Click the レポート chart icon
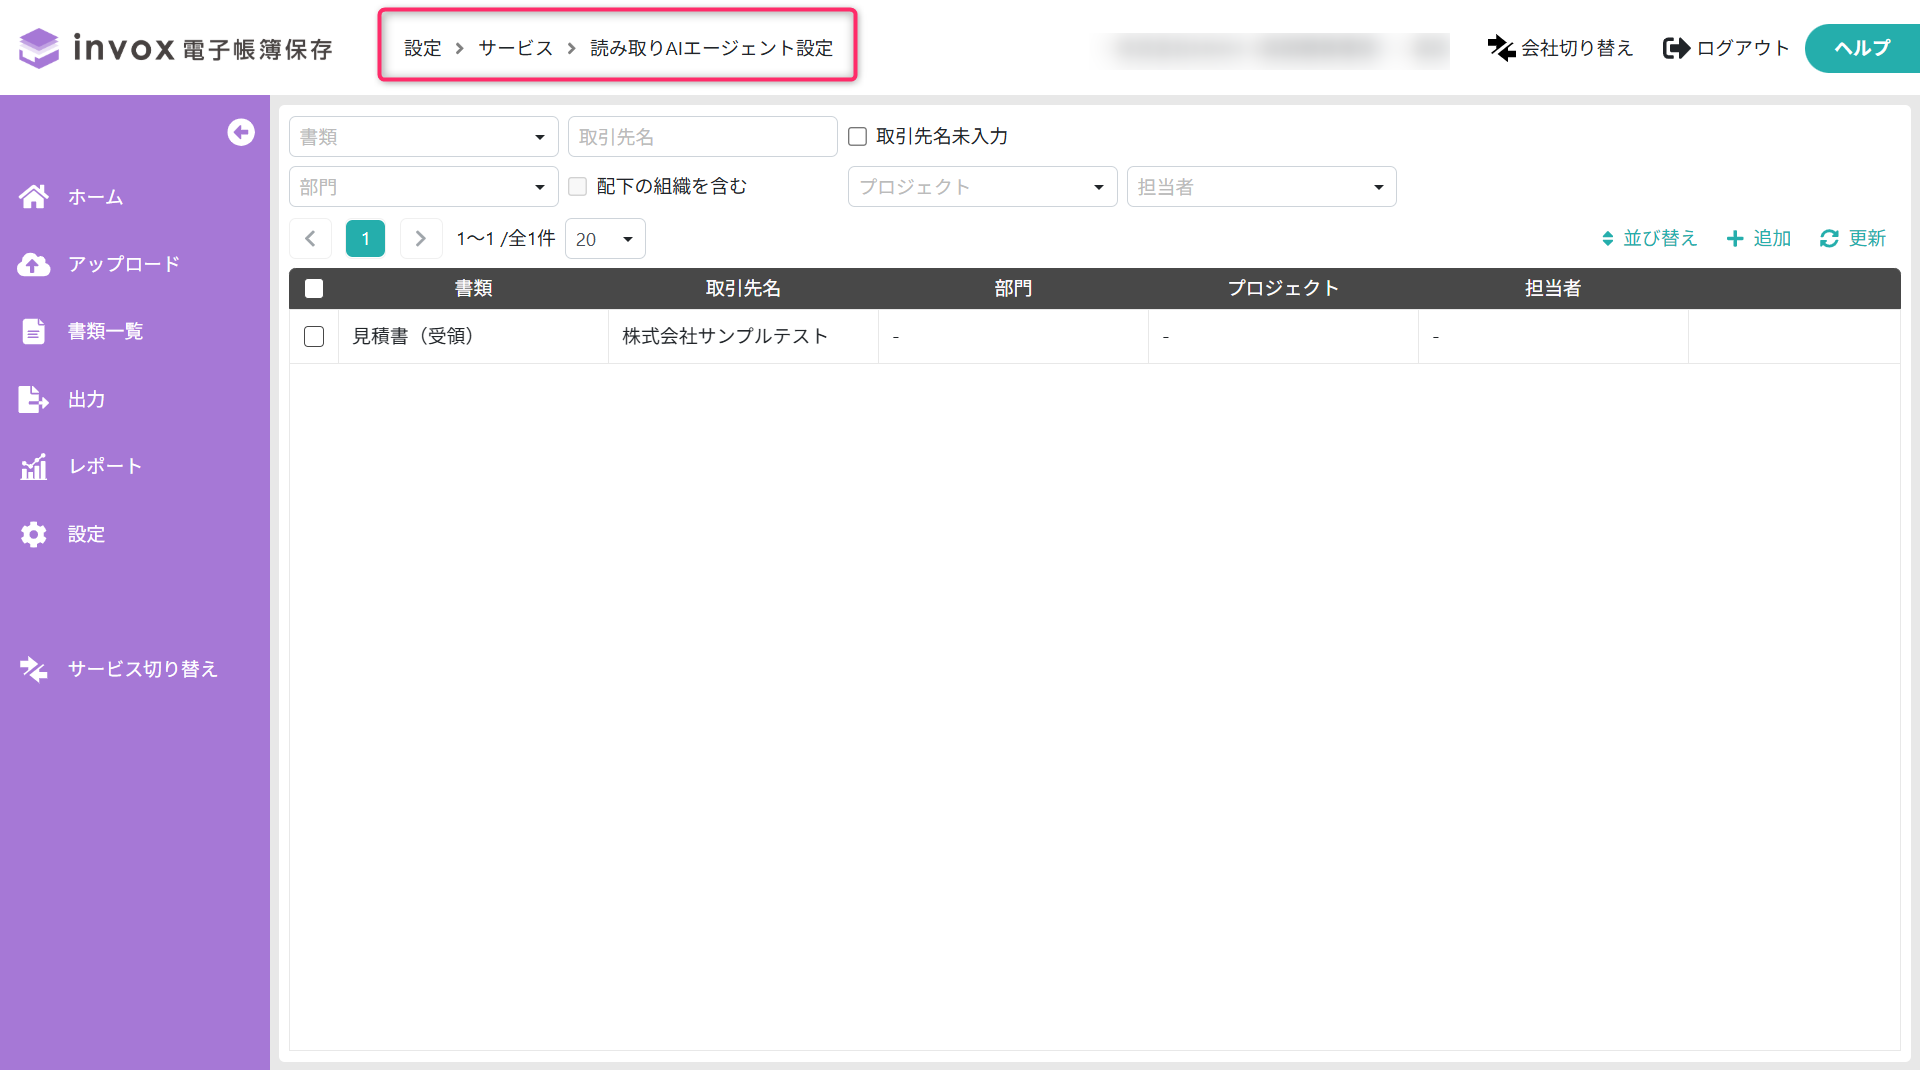1920x1070 pixels. (34, 466)
